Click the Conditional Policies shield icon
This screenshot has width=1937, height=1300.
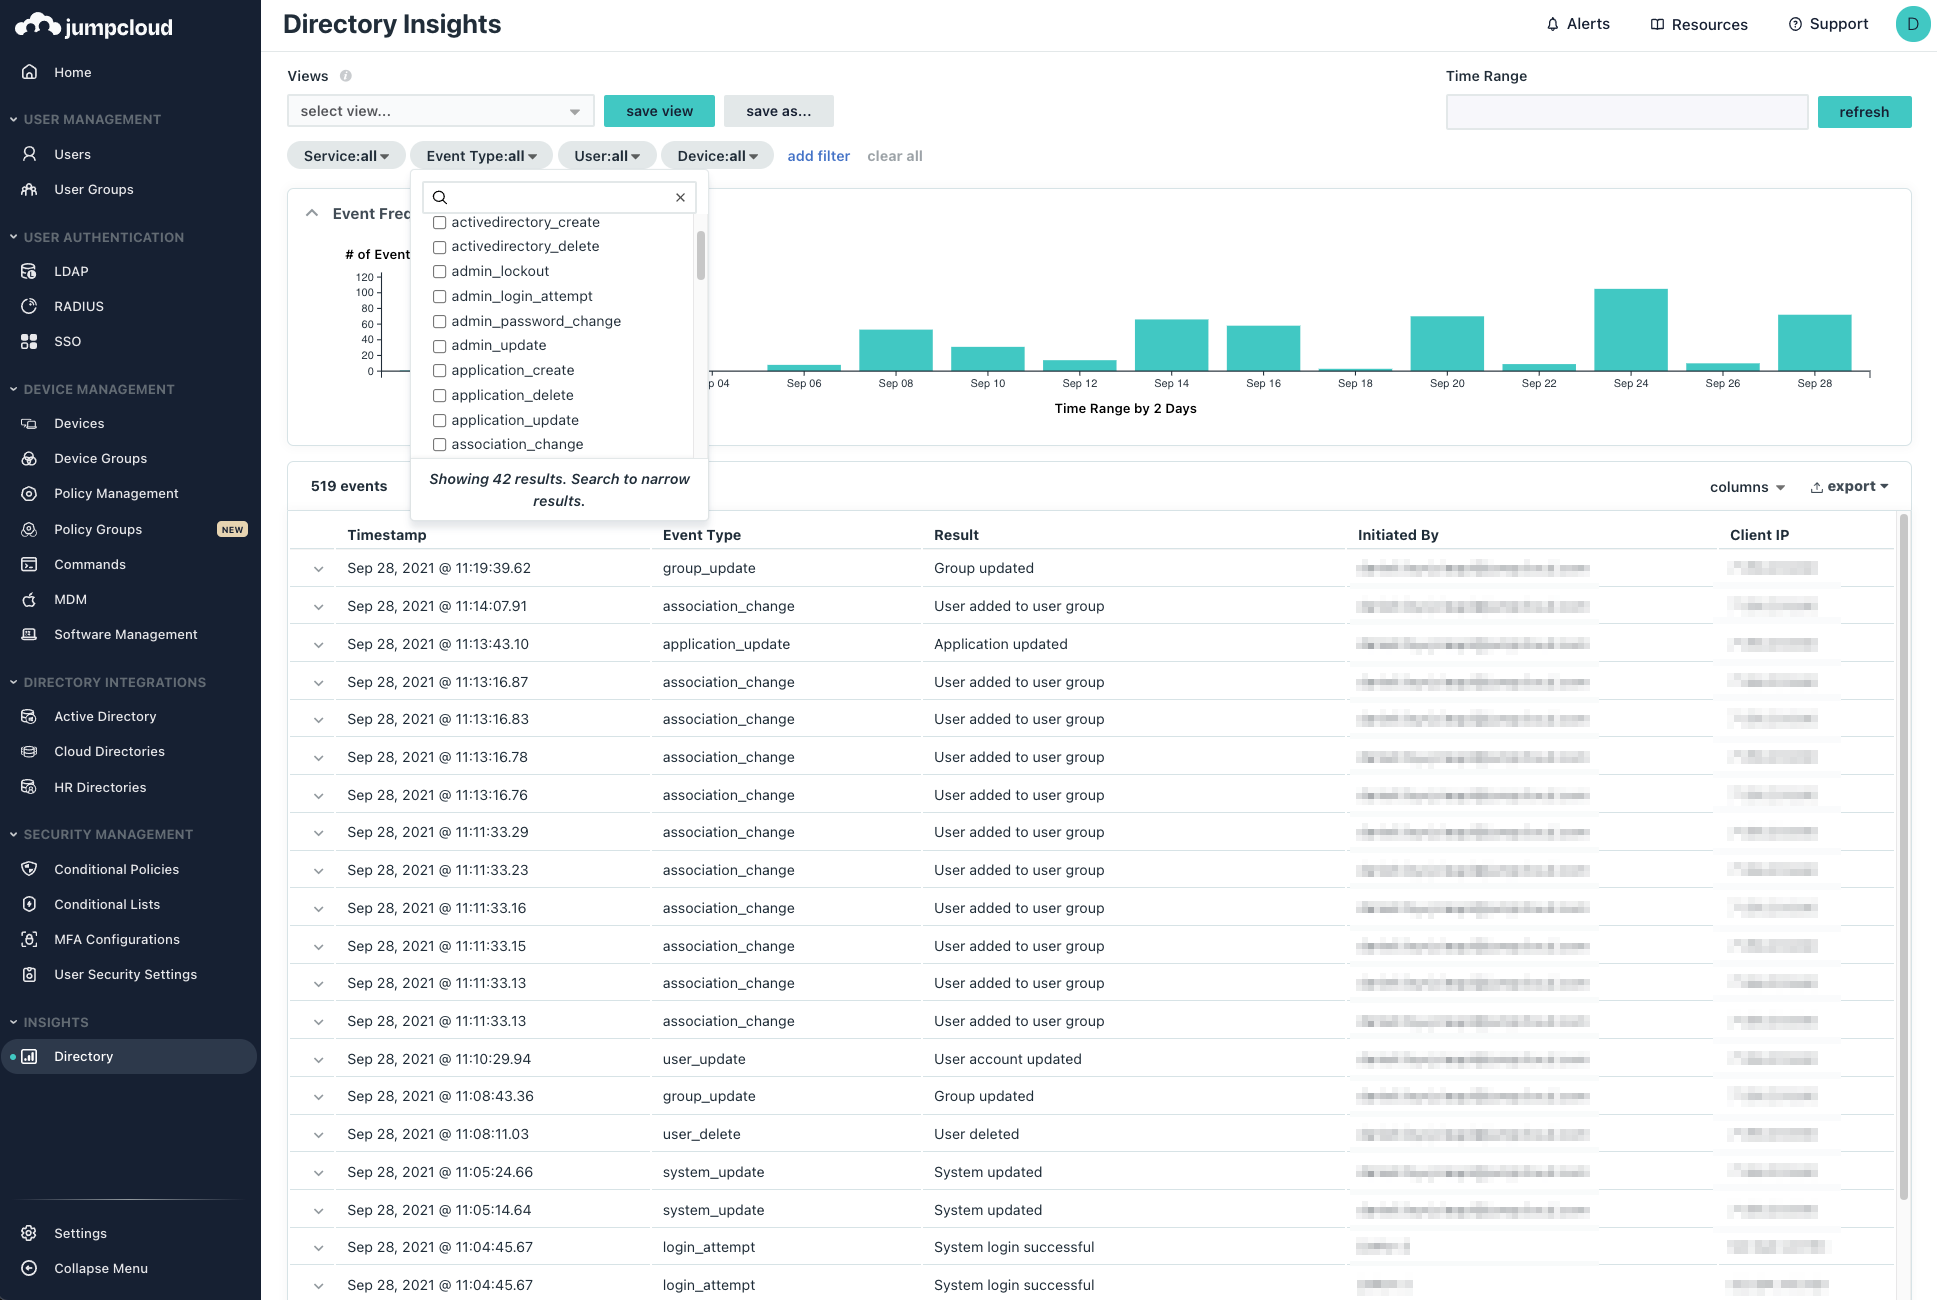pos(29,869)
